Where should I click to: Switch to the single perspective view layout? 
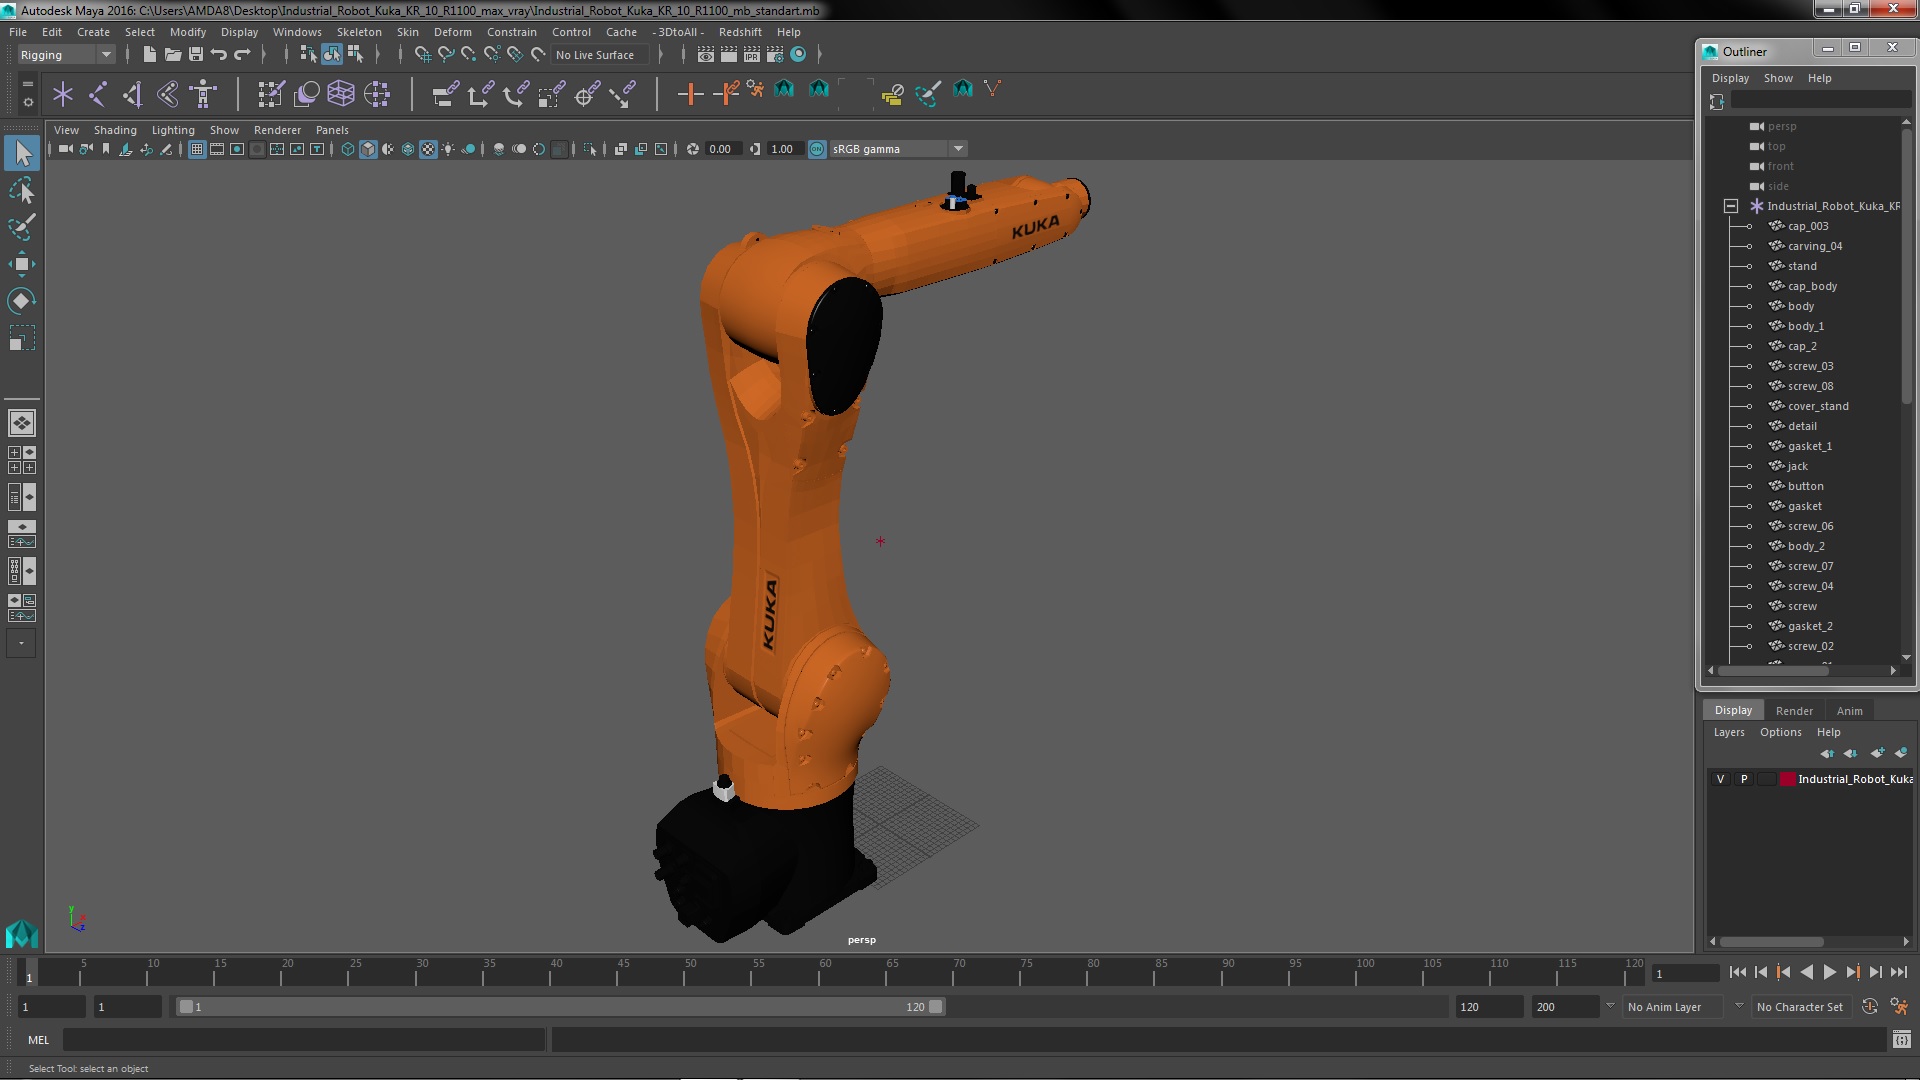(x=22, y=423)
